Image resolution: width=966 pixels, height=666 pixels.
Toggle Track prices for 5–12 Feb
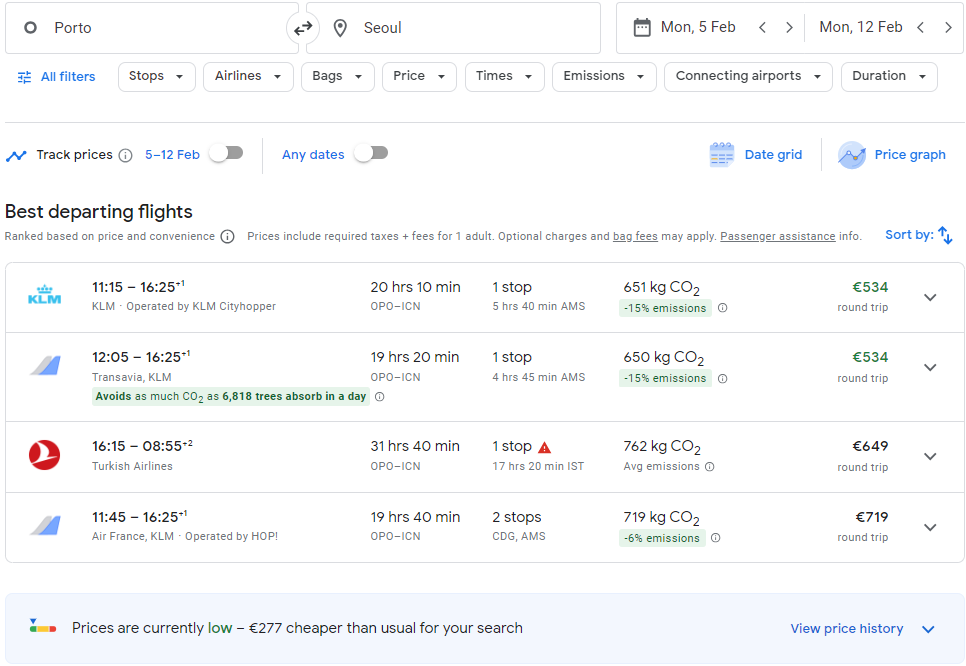(226, 153)
